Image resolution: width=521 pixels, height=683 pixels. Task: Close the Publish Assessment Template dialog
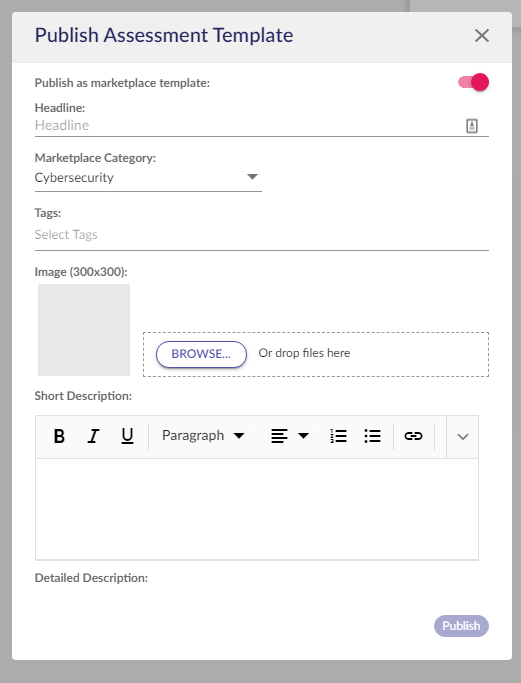click(482, 36)
